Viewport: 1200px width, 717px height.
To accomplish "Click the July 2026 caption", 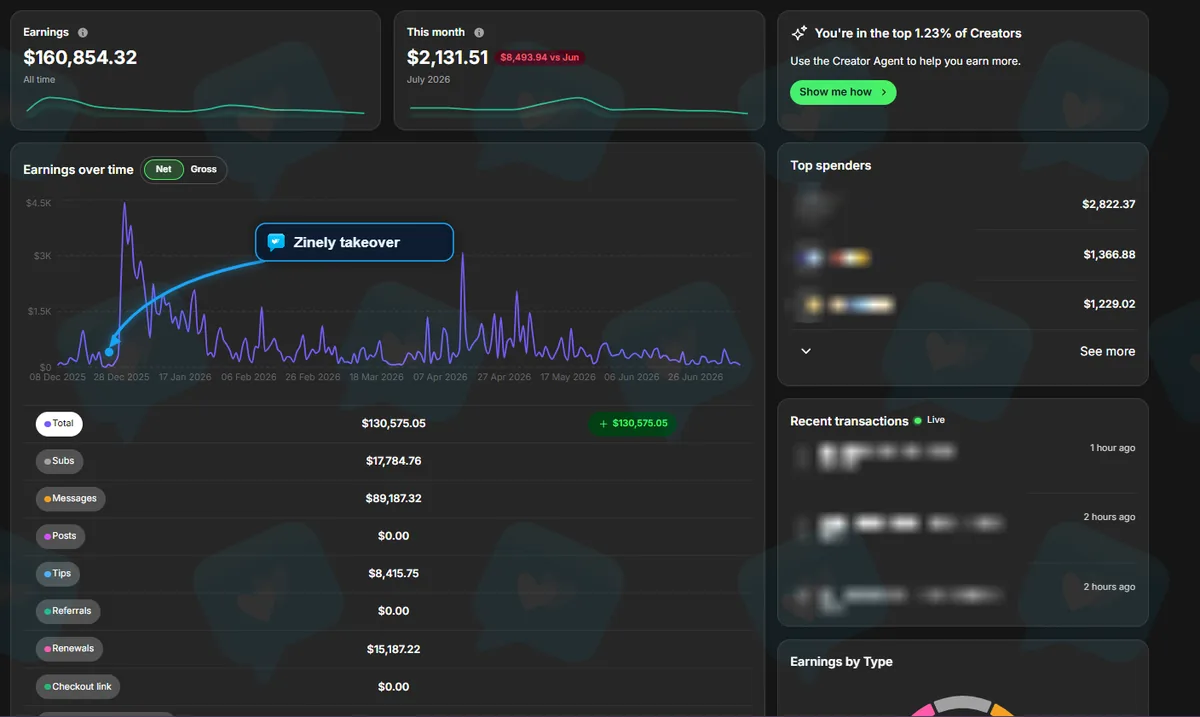I will pyautogui.click(x=428, y=80).
